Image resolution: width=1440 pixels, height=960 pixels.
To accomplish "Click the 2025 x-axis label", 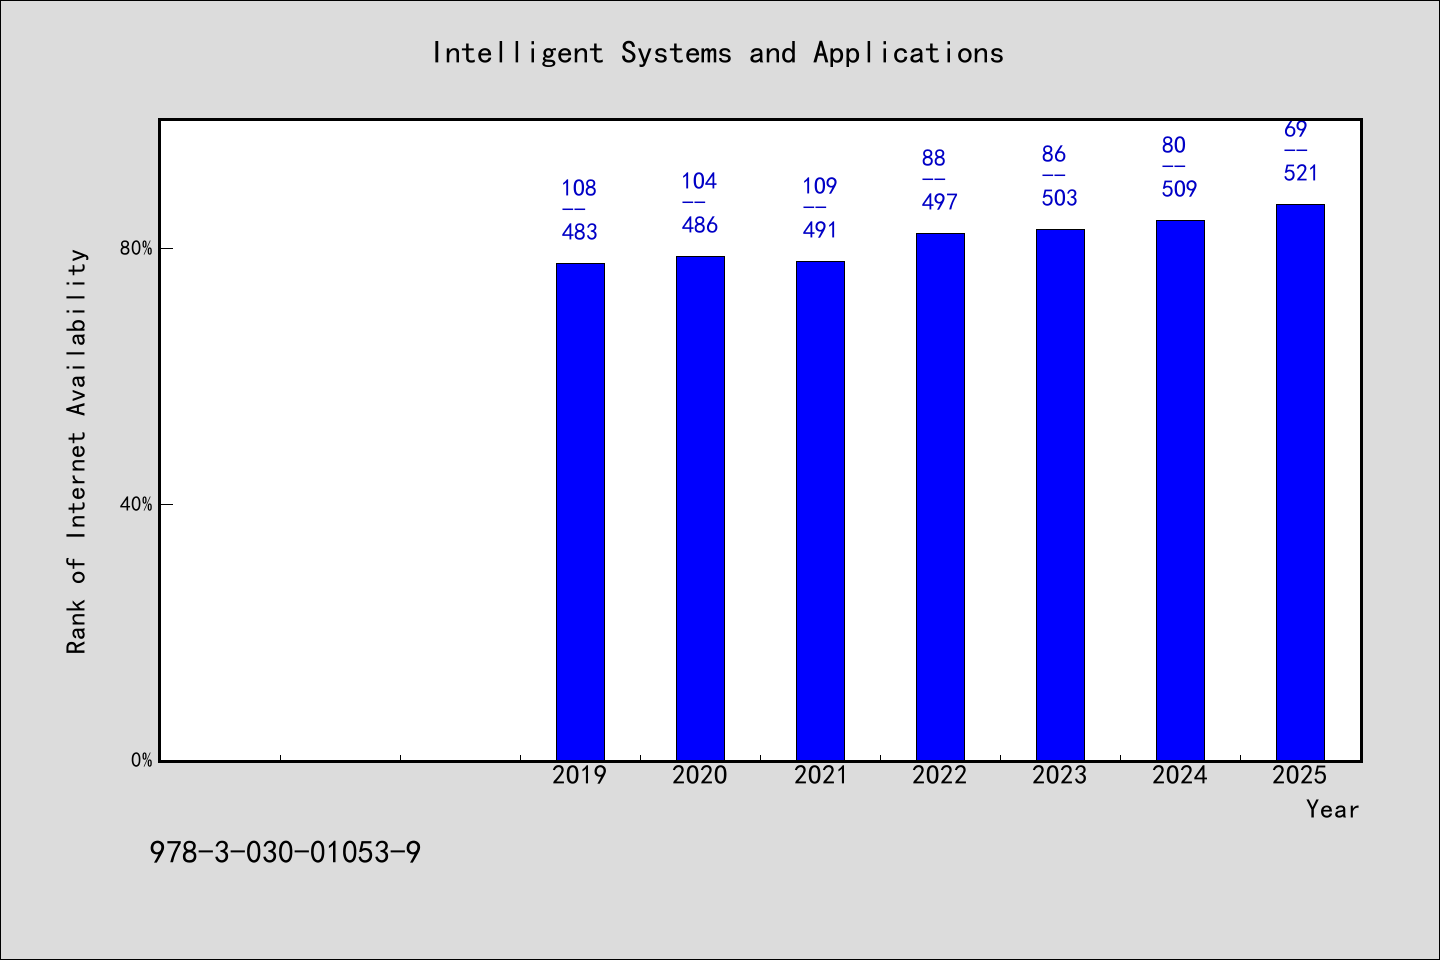I will 1300,775.
